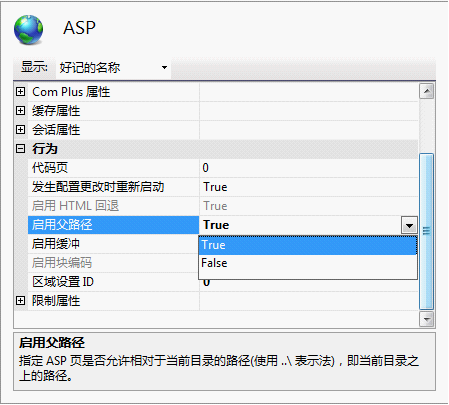This screenshot has width=449, height=405.
Task: Select False in the dropdown list
Action: [308, 263]
